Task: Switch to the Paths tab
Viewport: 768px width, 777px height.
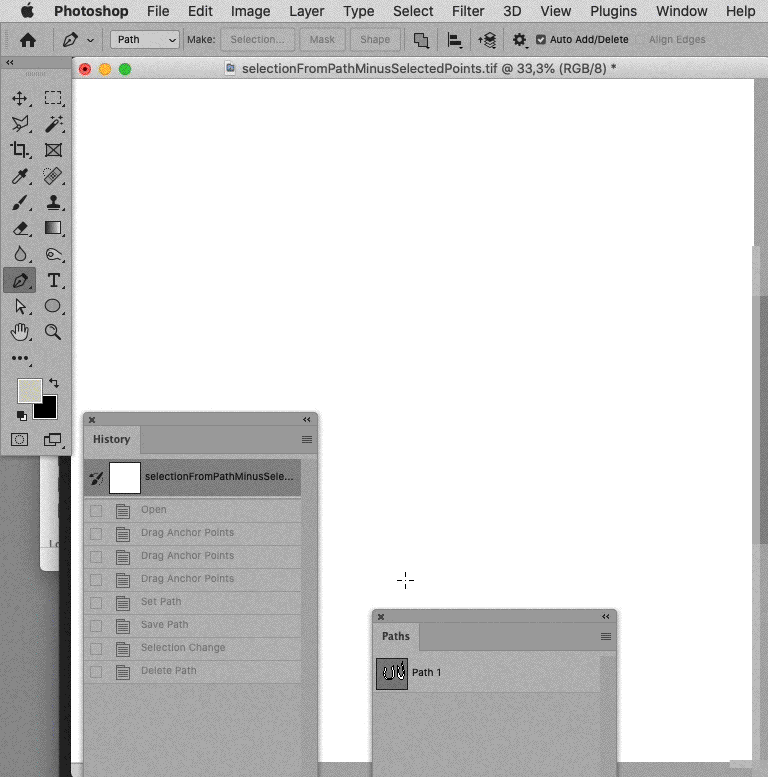Action: pyautogui.click(x=395, y=636)
